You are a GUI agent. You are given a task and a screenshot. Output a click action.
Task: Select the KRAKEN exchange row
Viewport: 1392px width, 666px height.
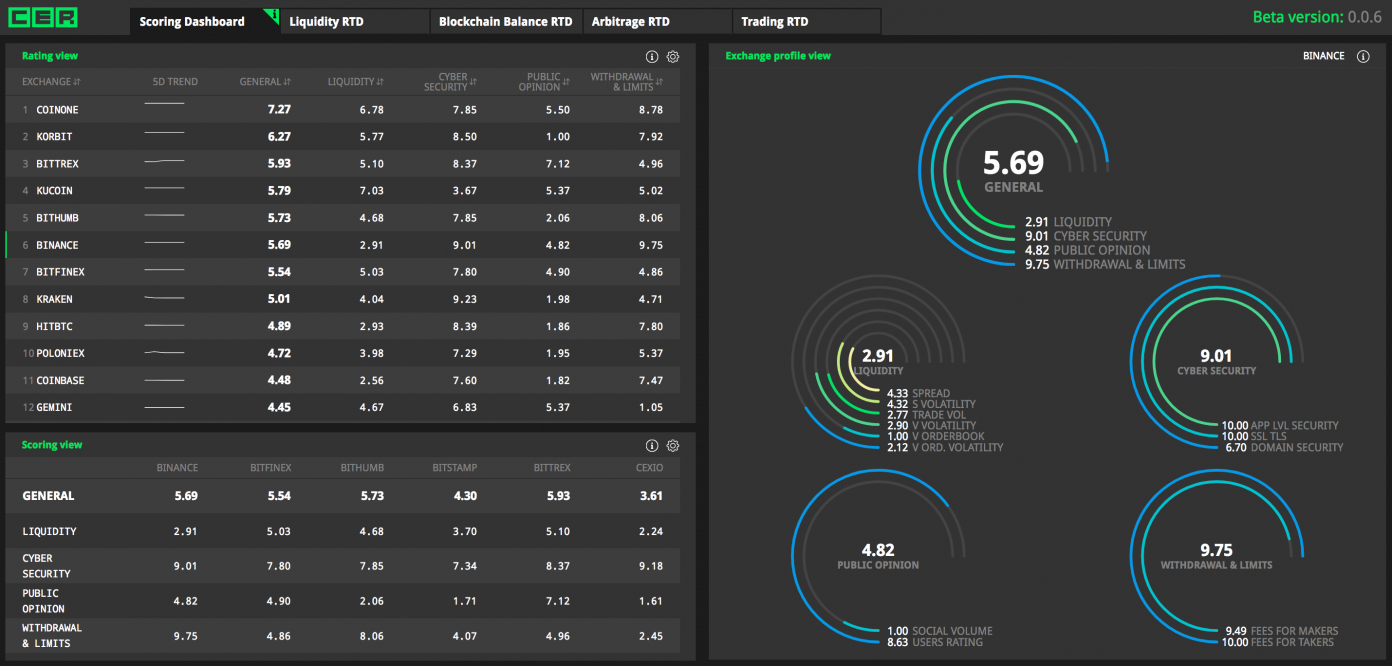[x=343, y=299]
